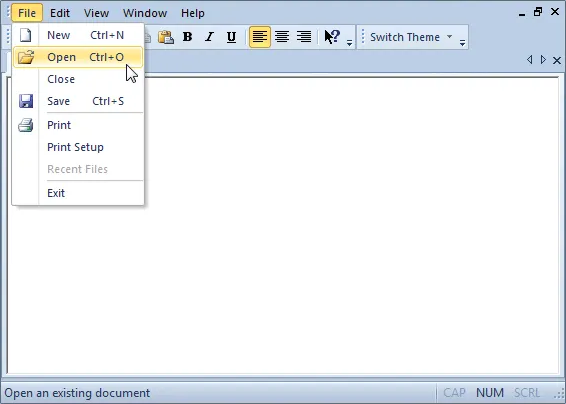
Task: Click the Print printer icon
Action: (26, 125)
